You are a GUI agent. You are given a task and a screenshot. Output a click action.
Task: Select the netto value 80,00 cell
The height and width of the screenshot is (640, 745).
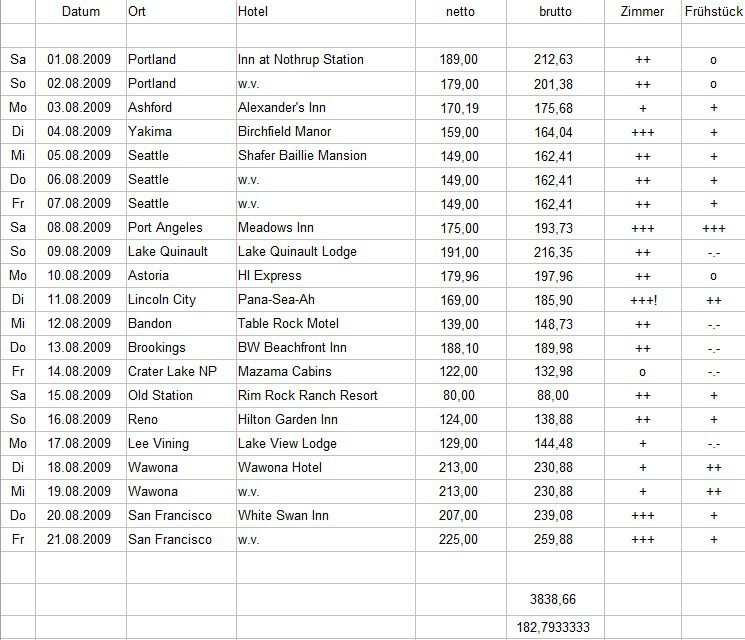pos(459,395)
